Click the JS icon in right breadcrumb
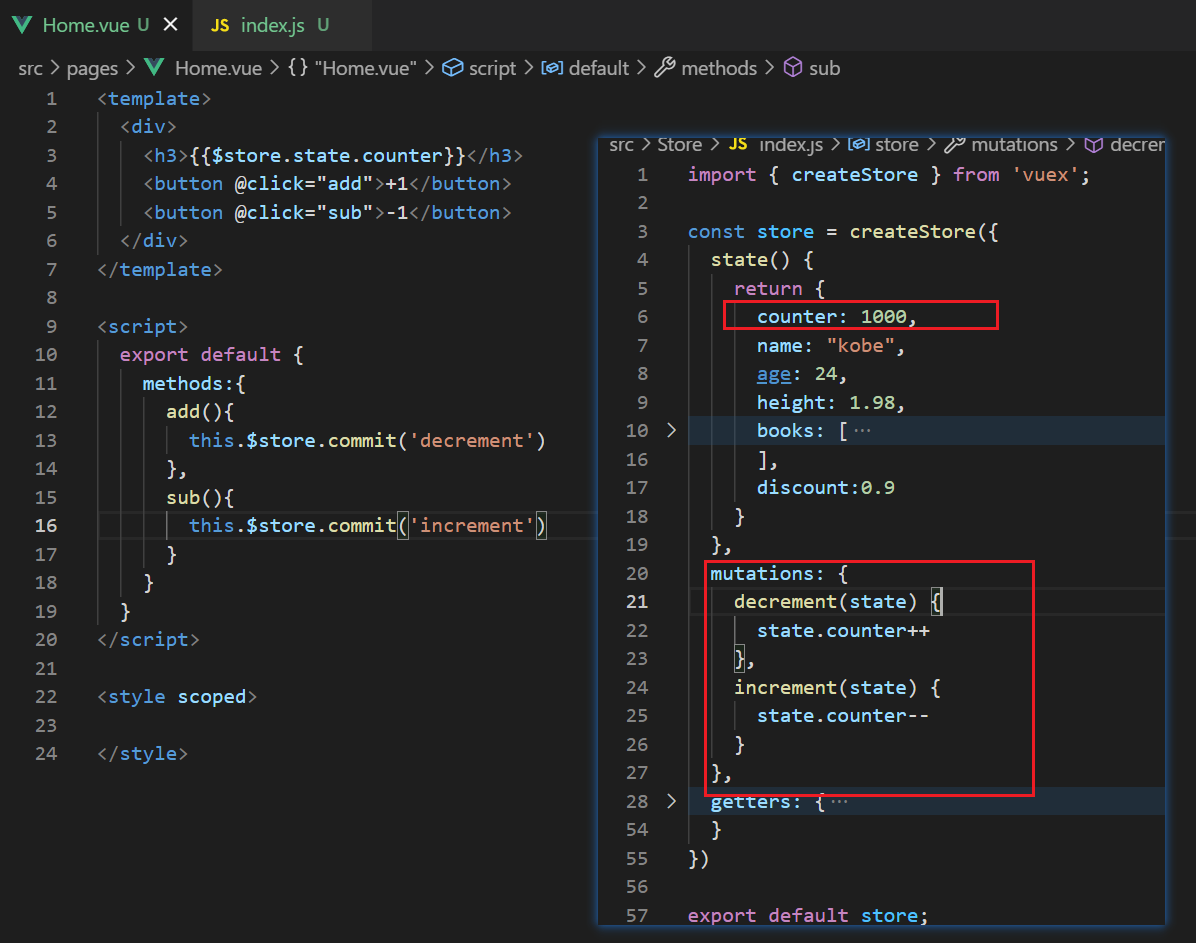1196x943 pixels. pos(738,144)
